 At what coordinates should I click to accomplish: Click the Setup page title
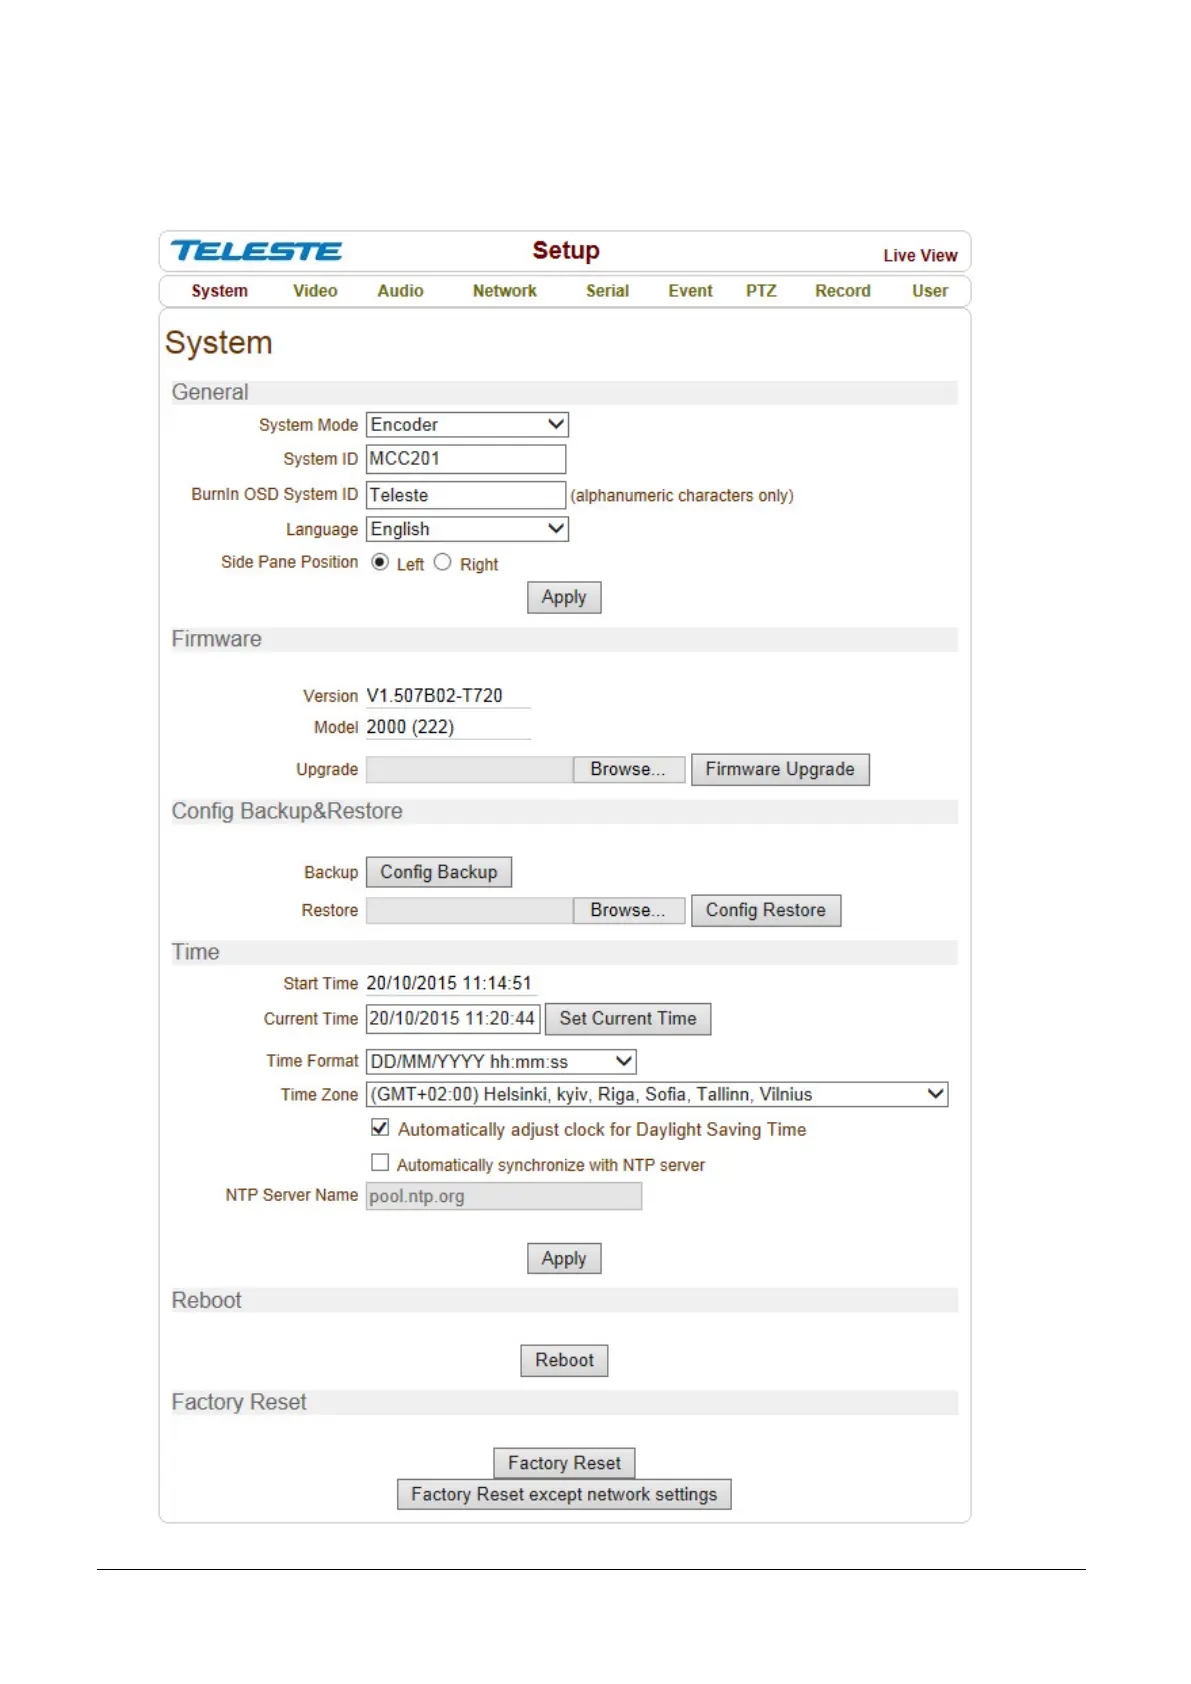[x=566, y=251]
